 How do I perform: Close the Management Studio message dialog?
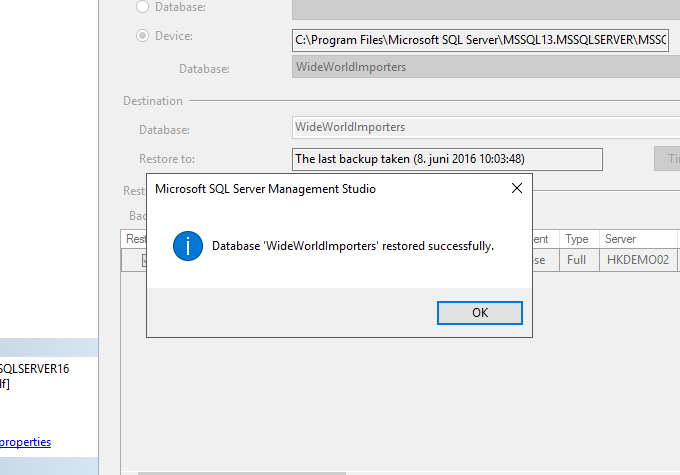point(517,188)
